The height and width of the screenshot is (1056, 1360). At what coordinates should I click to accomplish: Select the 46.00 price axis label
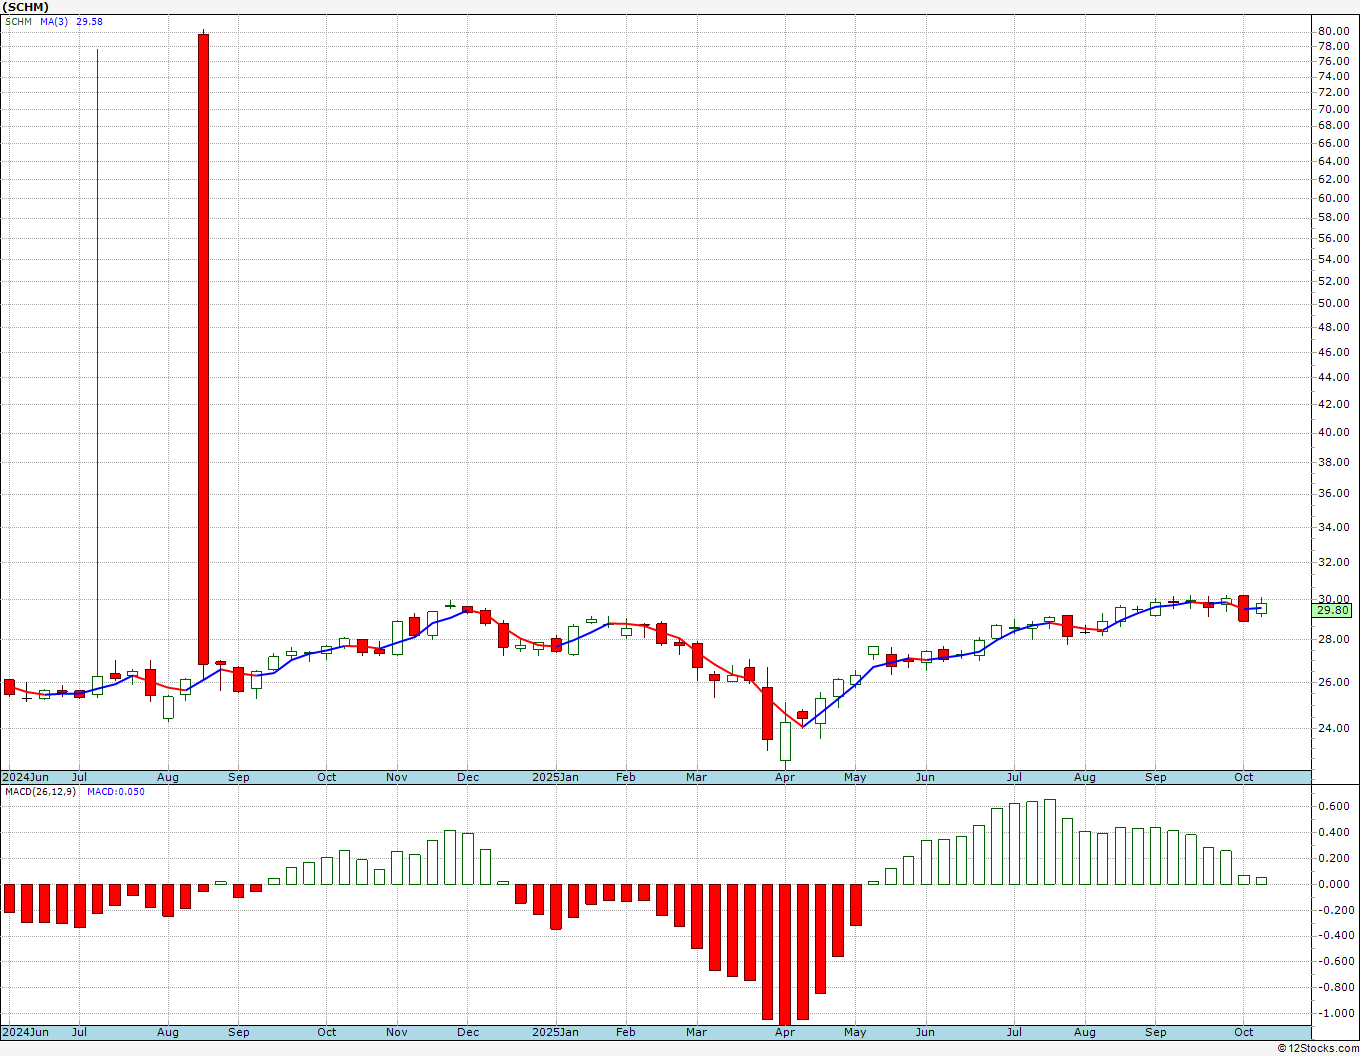(x=1333, y=352)
